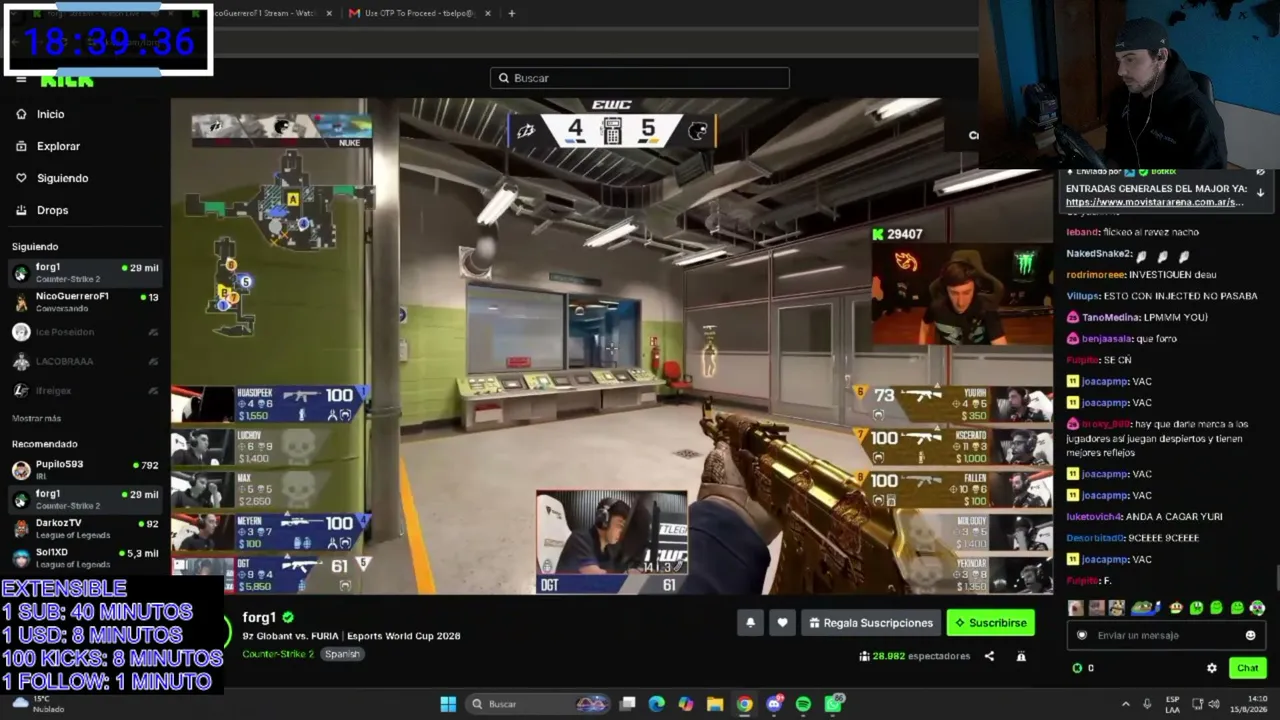Click the system tray microphone icon
This screenshot has height=720, width=1280.
click(1147, 704)
